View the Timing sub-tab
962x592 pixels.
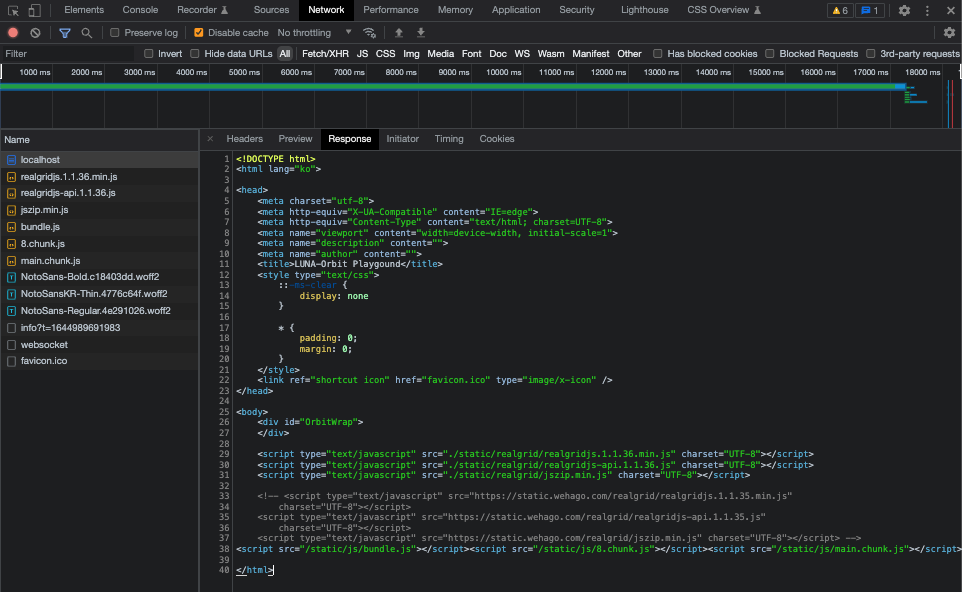449,139
